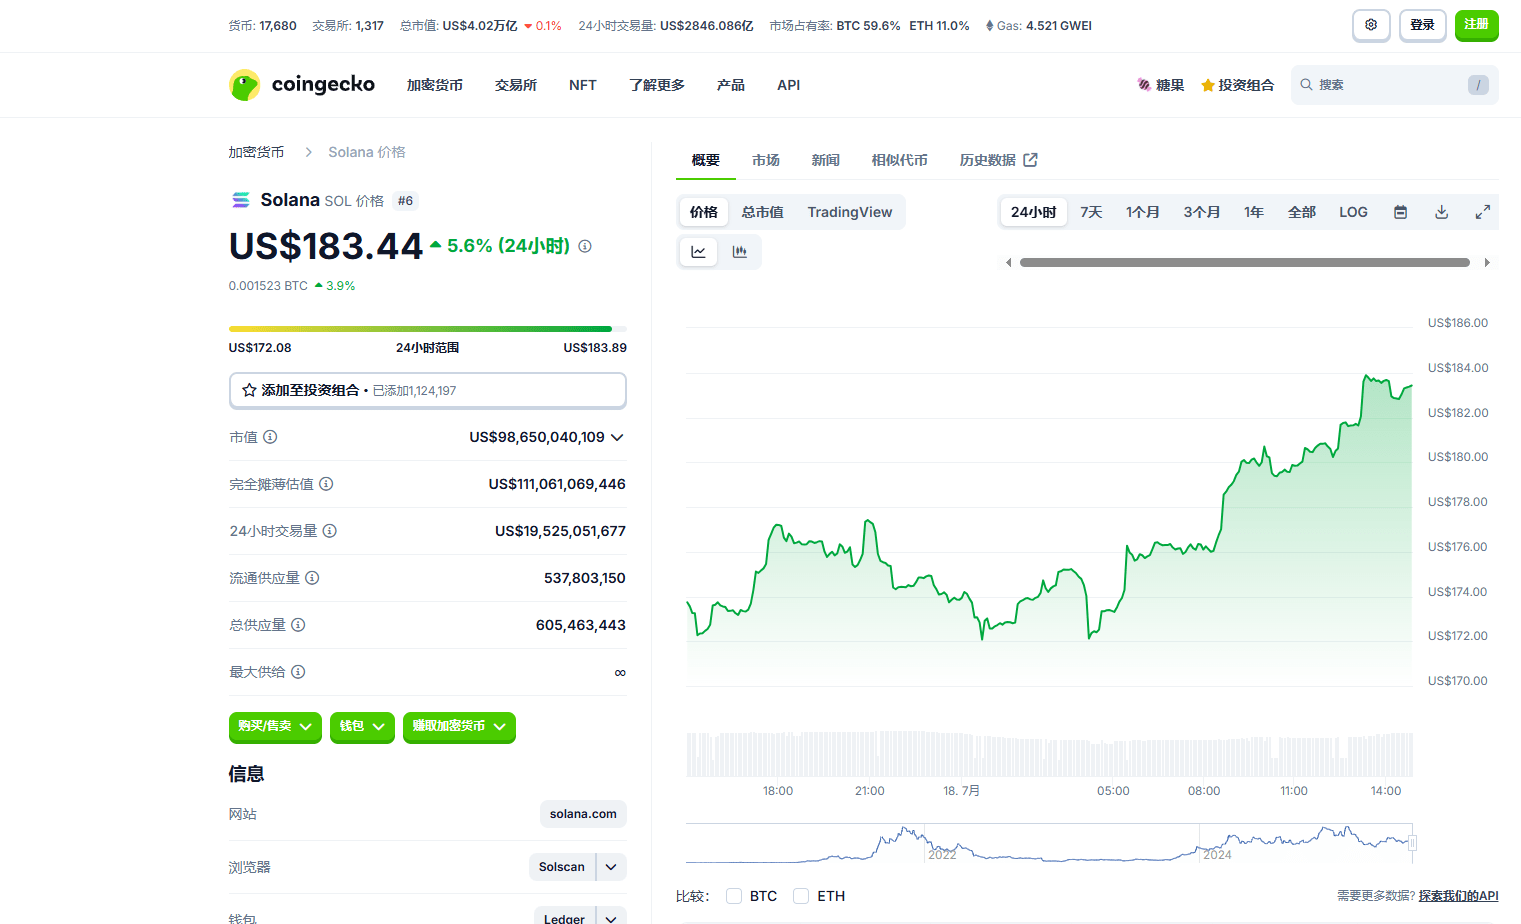
Task: Click 加密货币 breadcrumb link
Action: [256, 152]
